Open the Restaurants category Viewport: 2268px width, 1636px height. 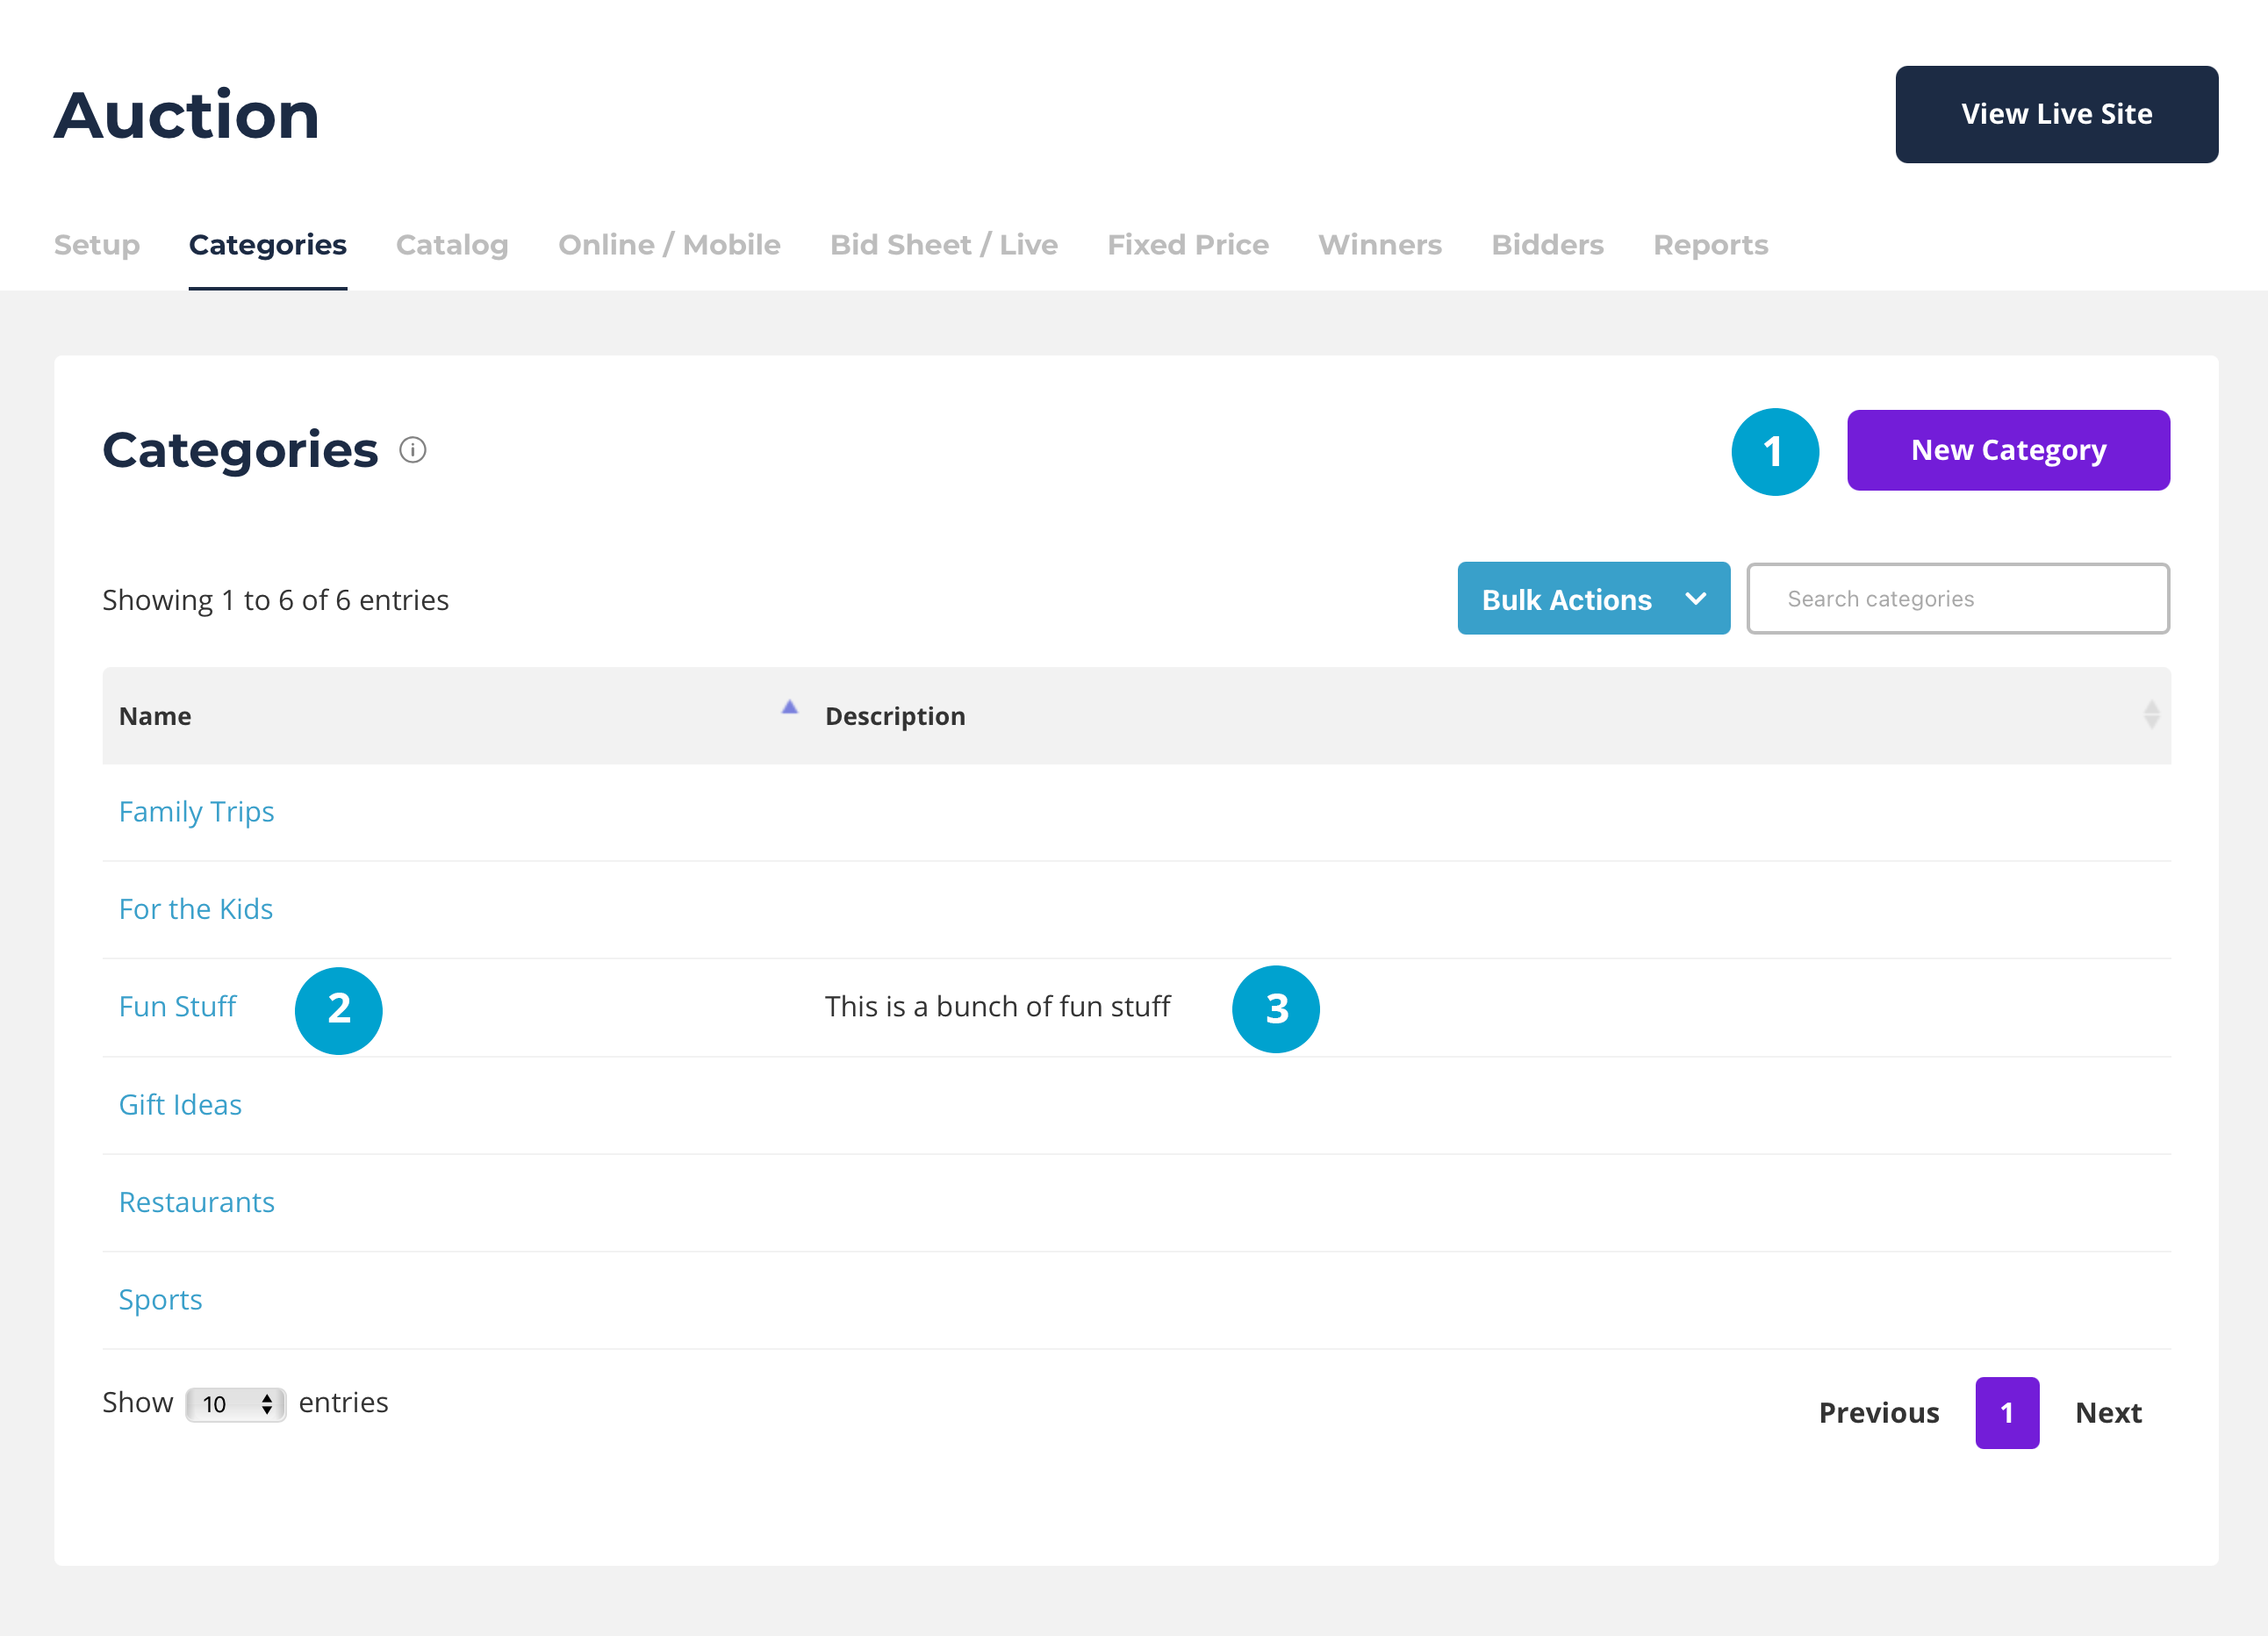[196, 1202]
